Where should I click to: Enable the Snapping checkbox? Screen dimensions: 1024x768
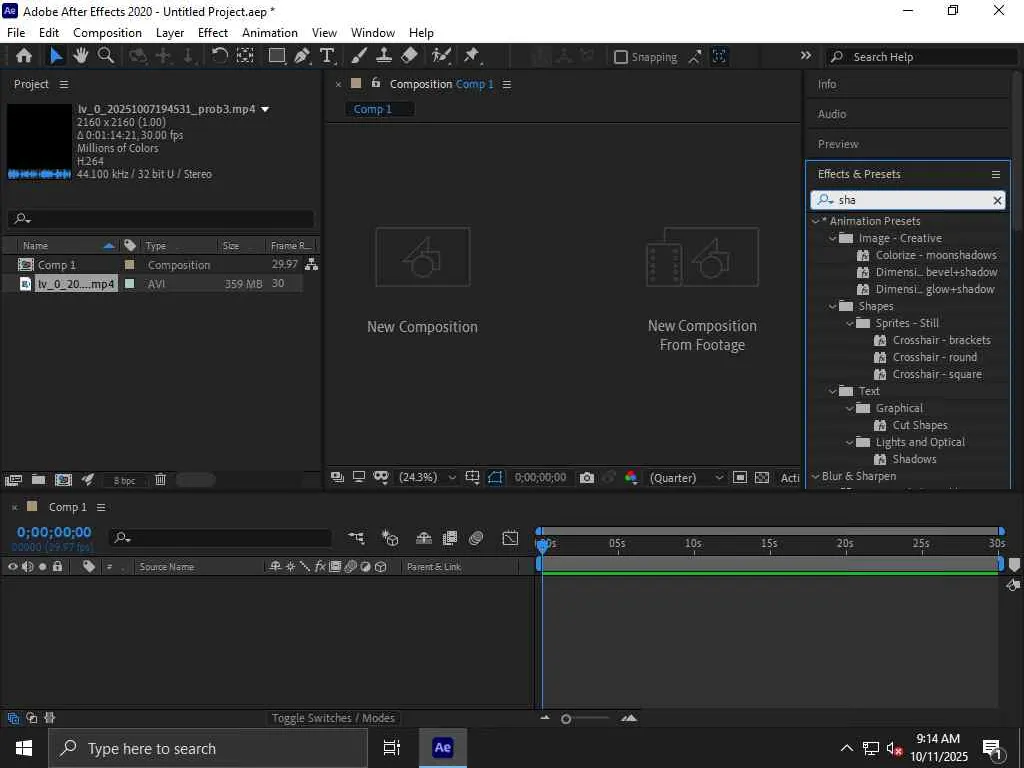[621, 57]
